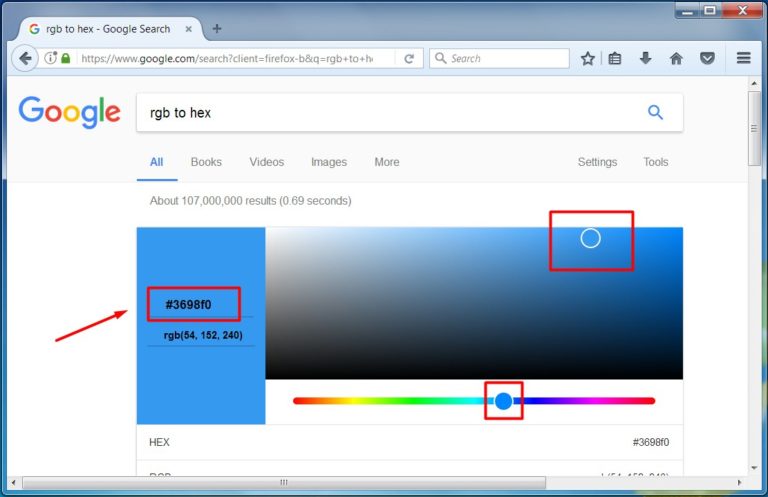Open search Tools
The width and height of the screenshot is (768, 497).
coord(656,162)
